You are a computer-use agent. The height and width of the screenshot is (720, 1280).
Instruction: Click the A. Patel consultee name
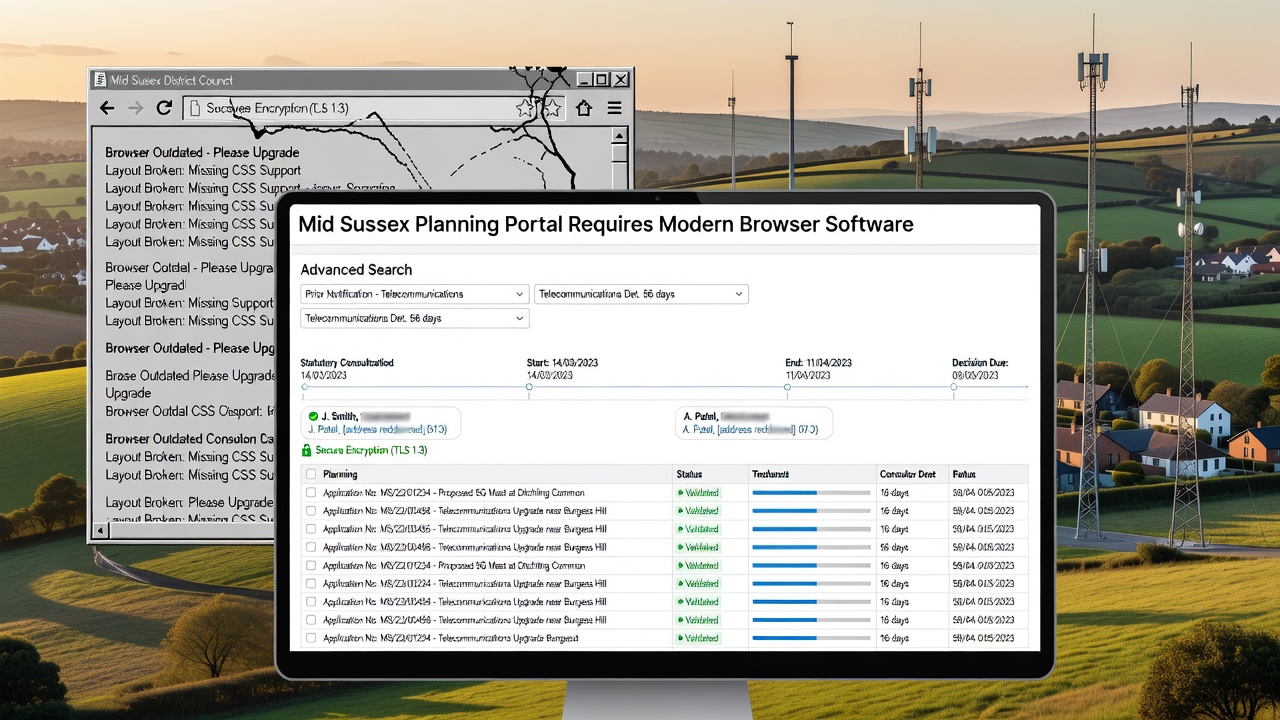700,415
